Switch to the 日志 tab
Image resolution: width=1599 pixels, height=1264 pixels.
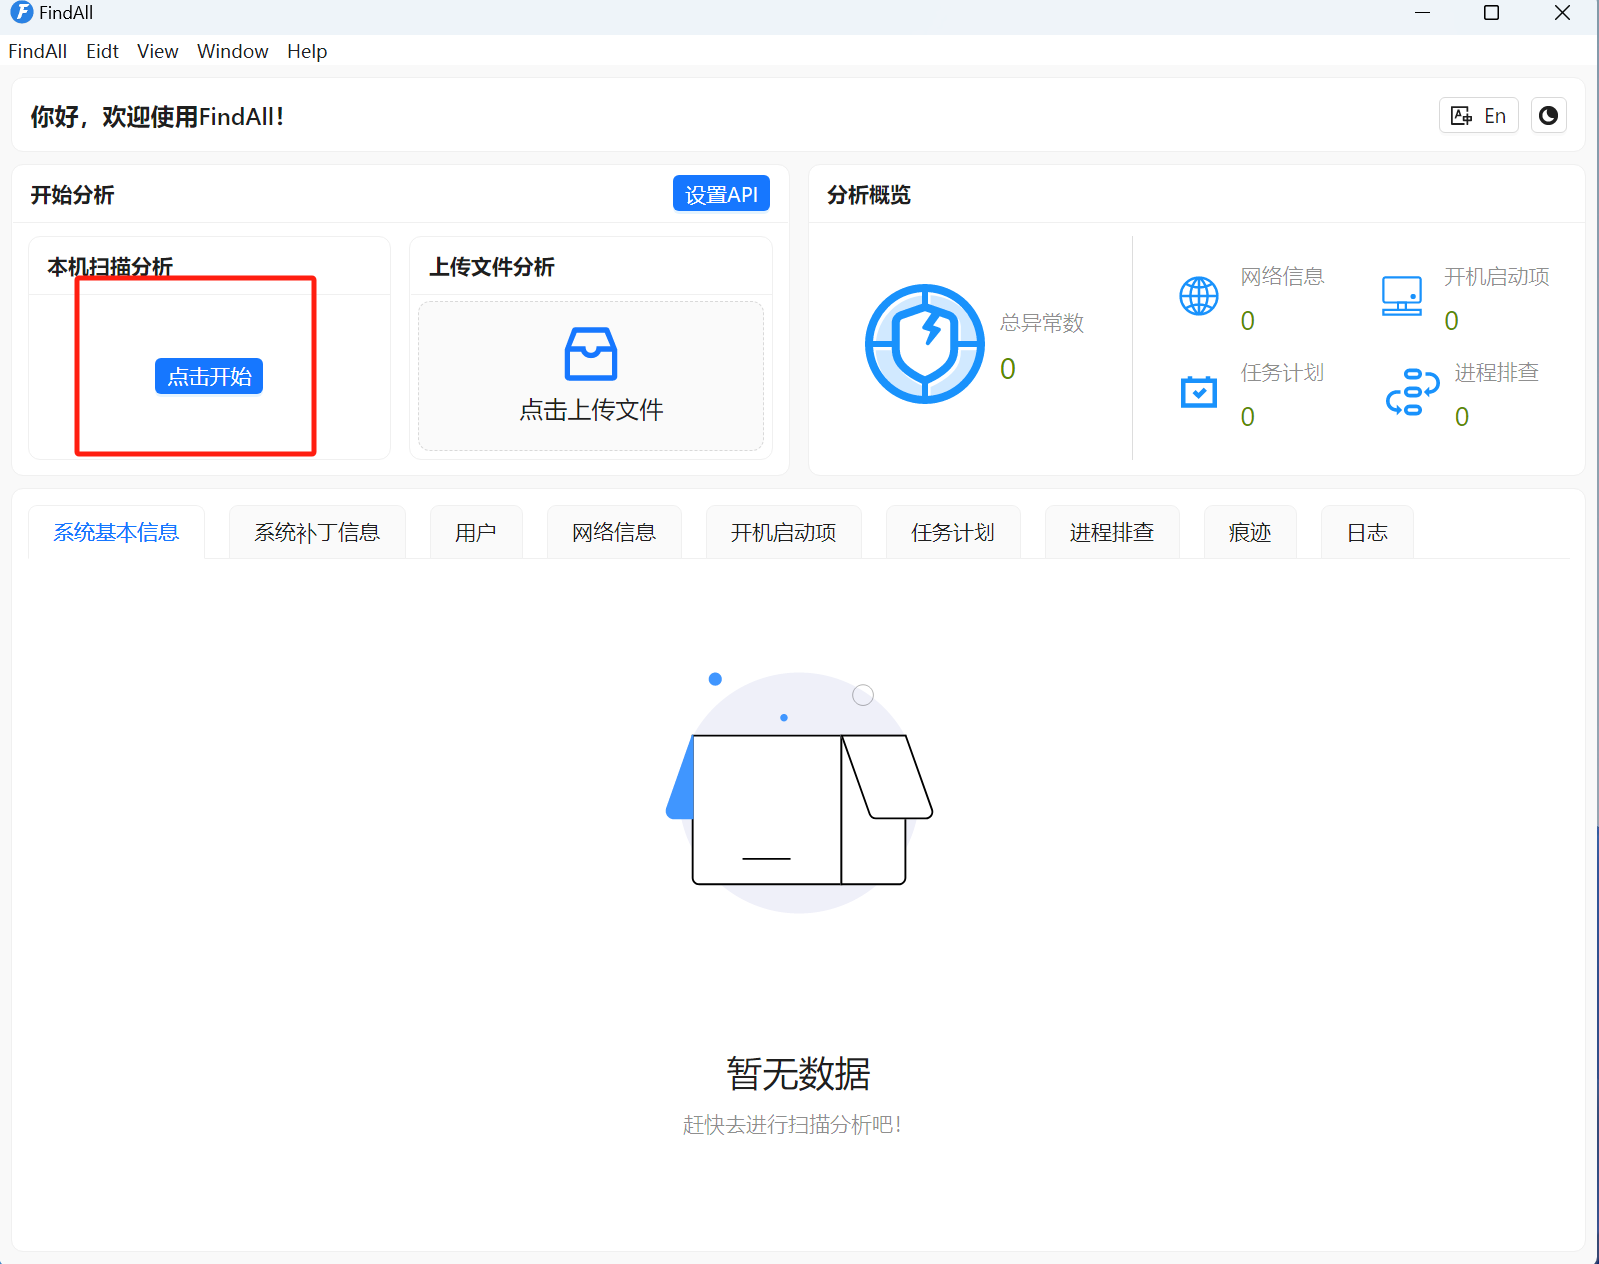pos(1367,532)
